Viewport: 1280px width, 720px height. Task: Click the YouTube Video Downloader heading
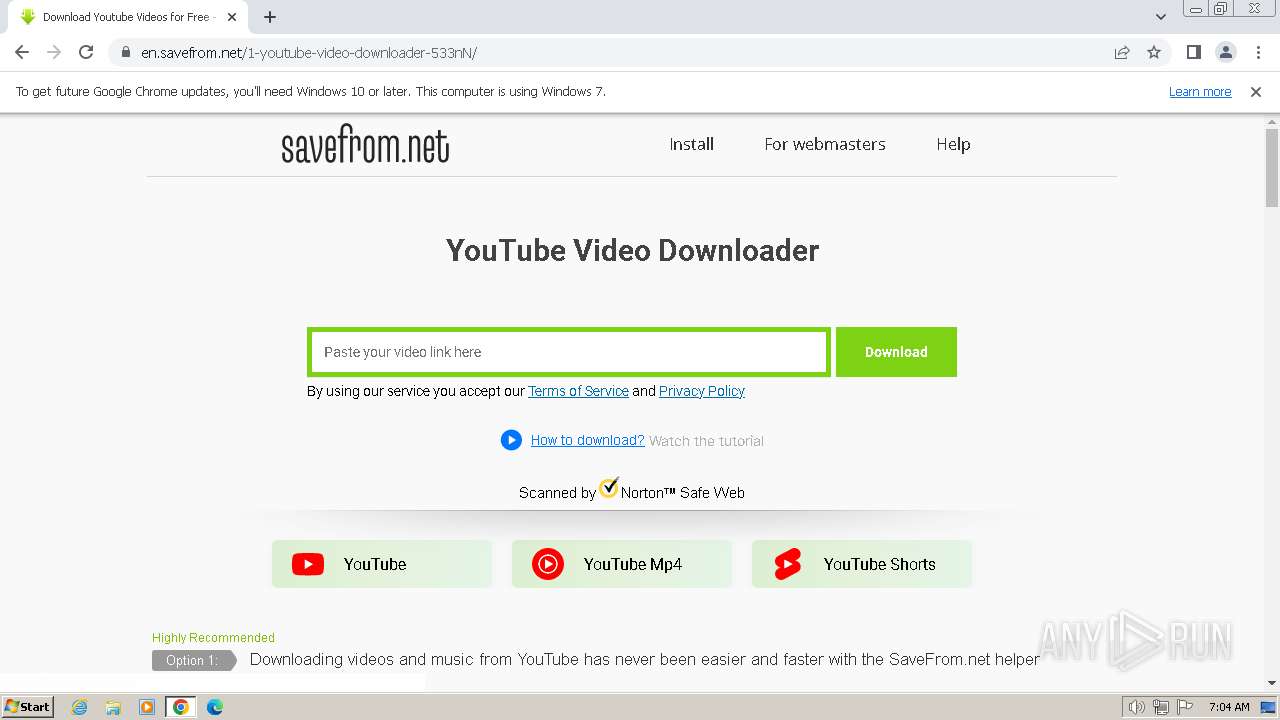[632, 250]
